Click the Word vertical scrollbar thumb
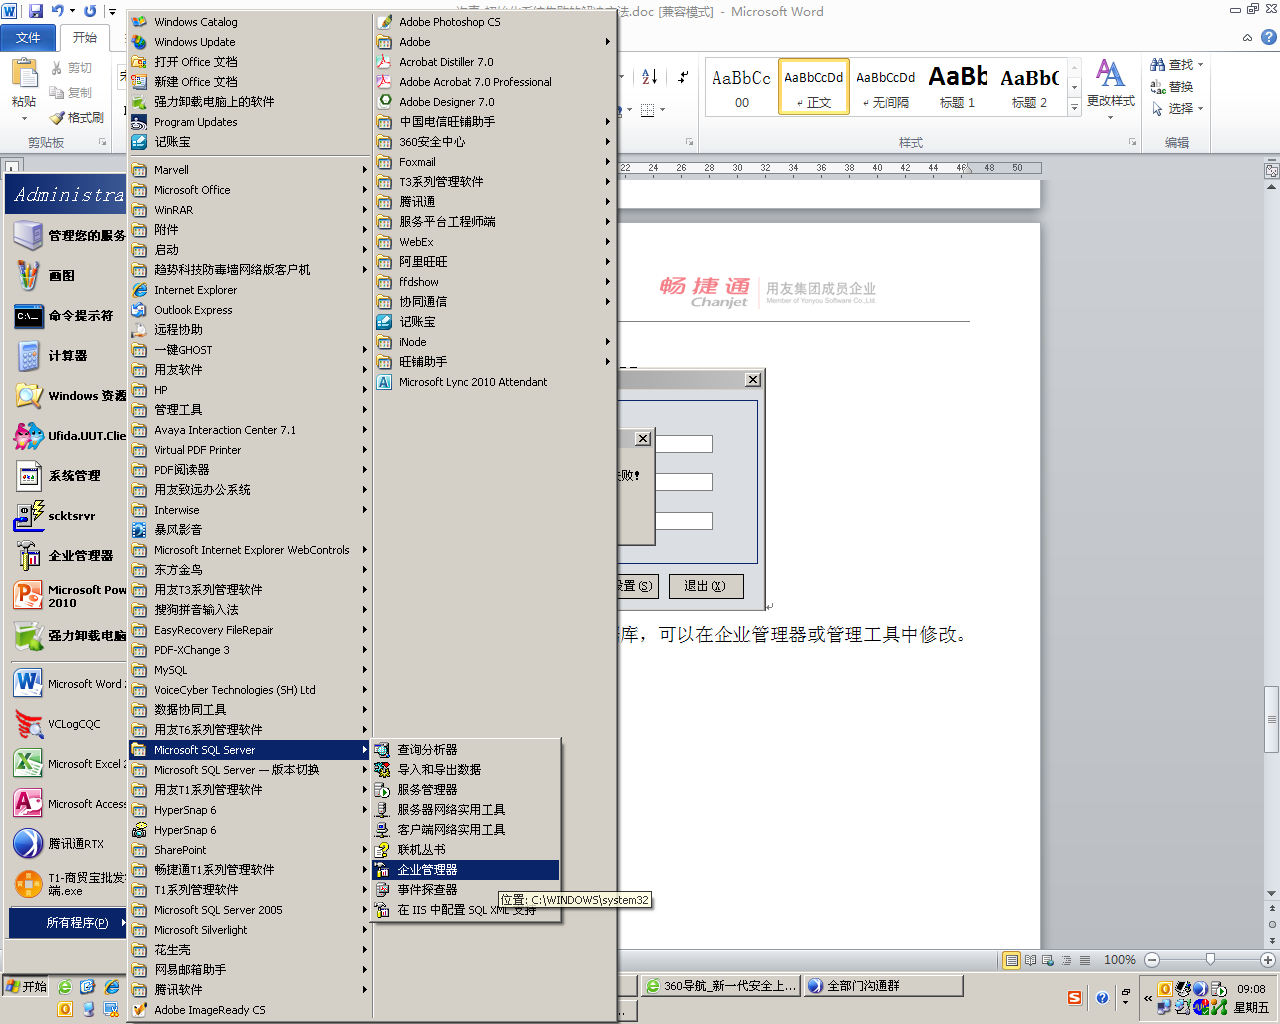Viewport: 1280px width, 1024px height. point(1272,719)
